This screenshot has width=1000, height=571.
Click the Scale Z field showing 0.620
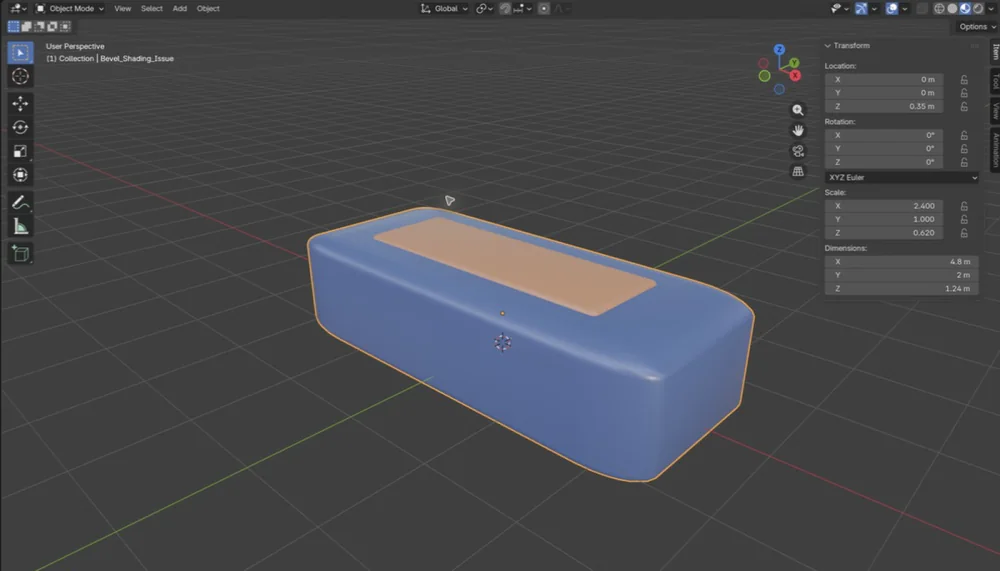pos(883,233)
